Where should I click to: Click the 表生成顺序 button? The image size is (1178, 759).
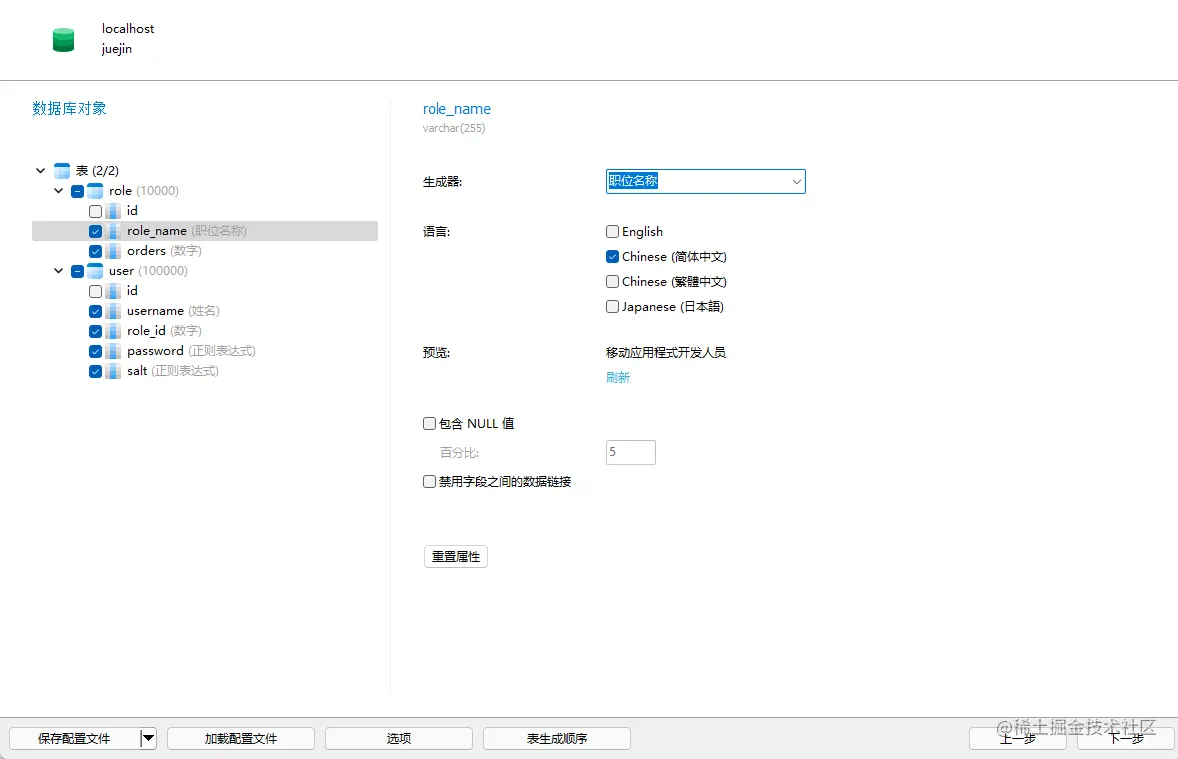[557, 739]
